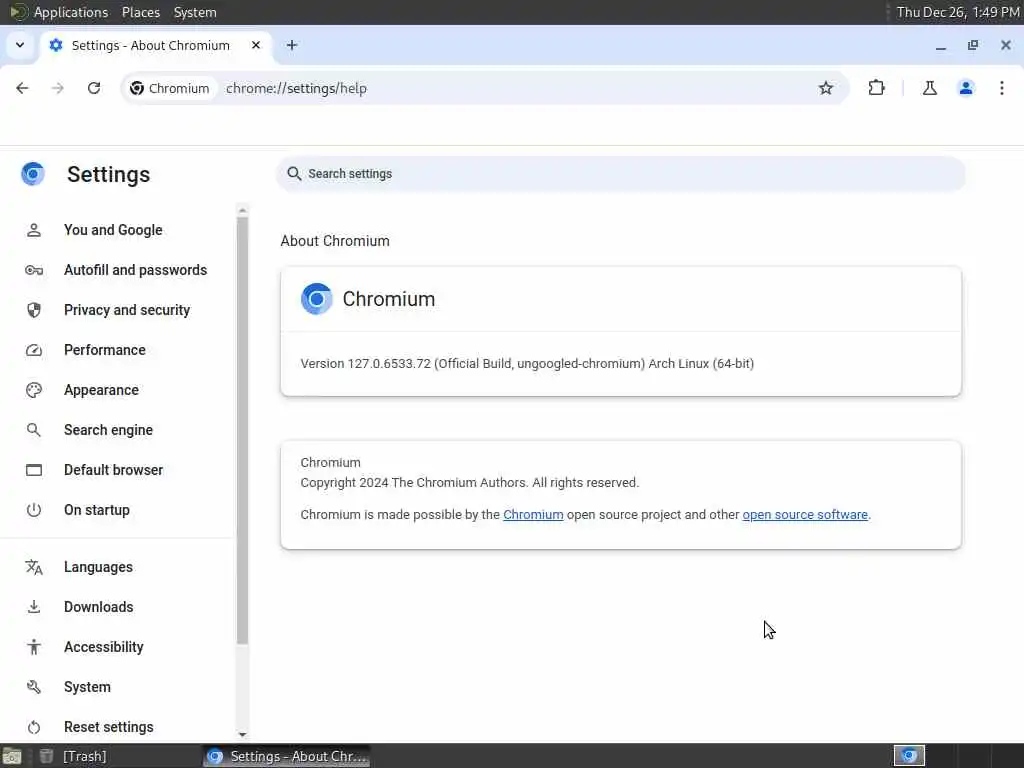The image size is (1024, 768).
Task: Focus the Search settings field
Action: tap(620, 174)
